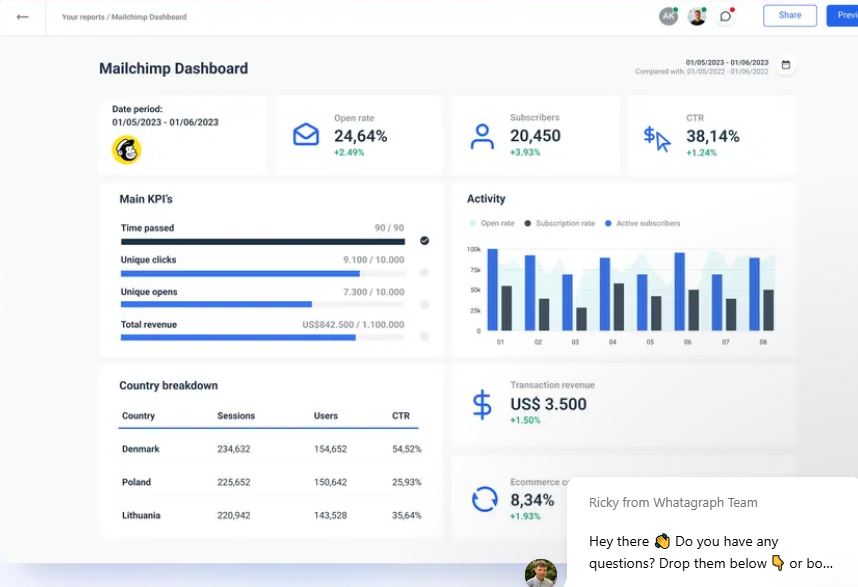This screenshot has width=858, height=587.
Task: Select the Poland table row
Action: (x=271, y=482)
